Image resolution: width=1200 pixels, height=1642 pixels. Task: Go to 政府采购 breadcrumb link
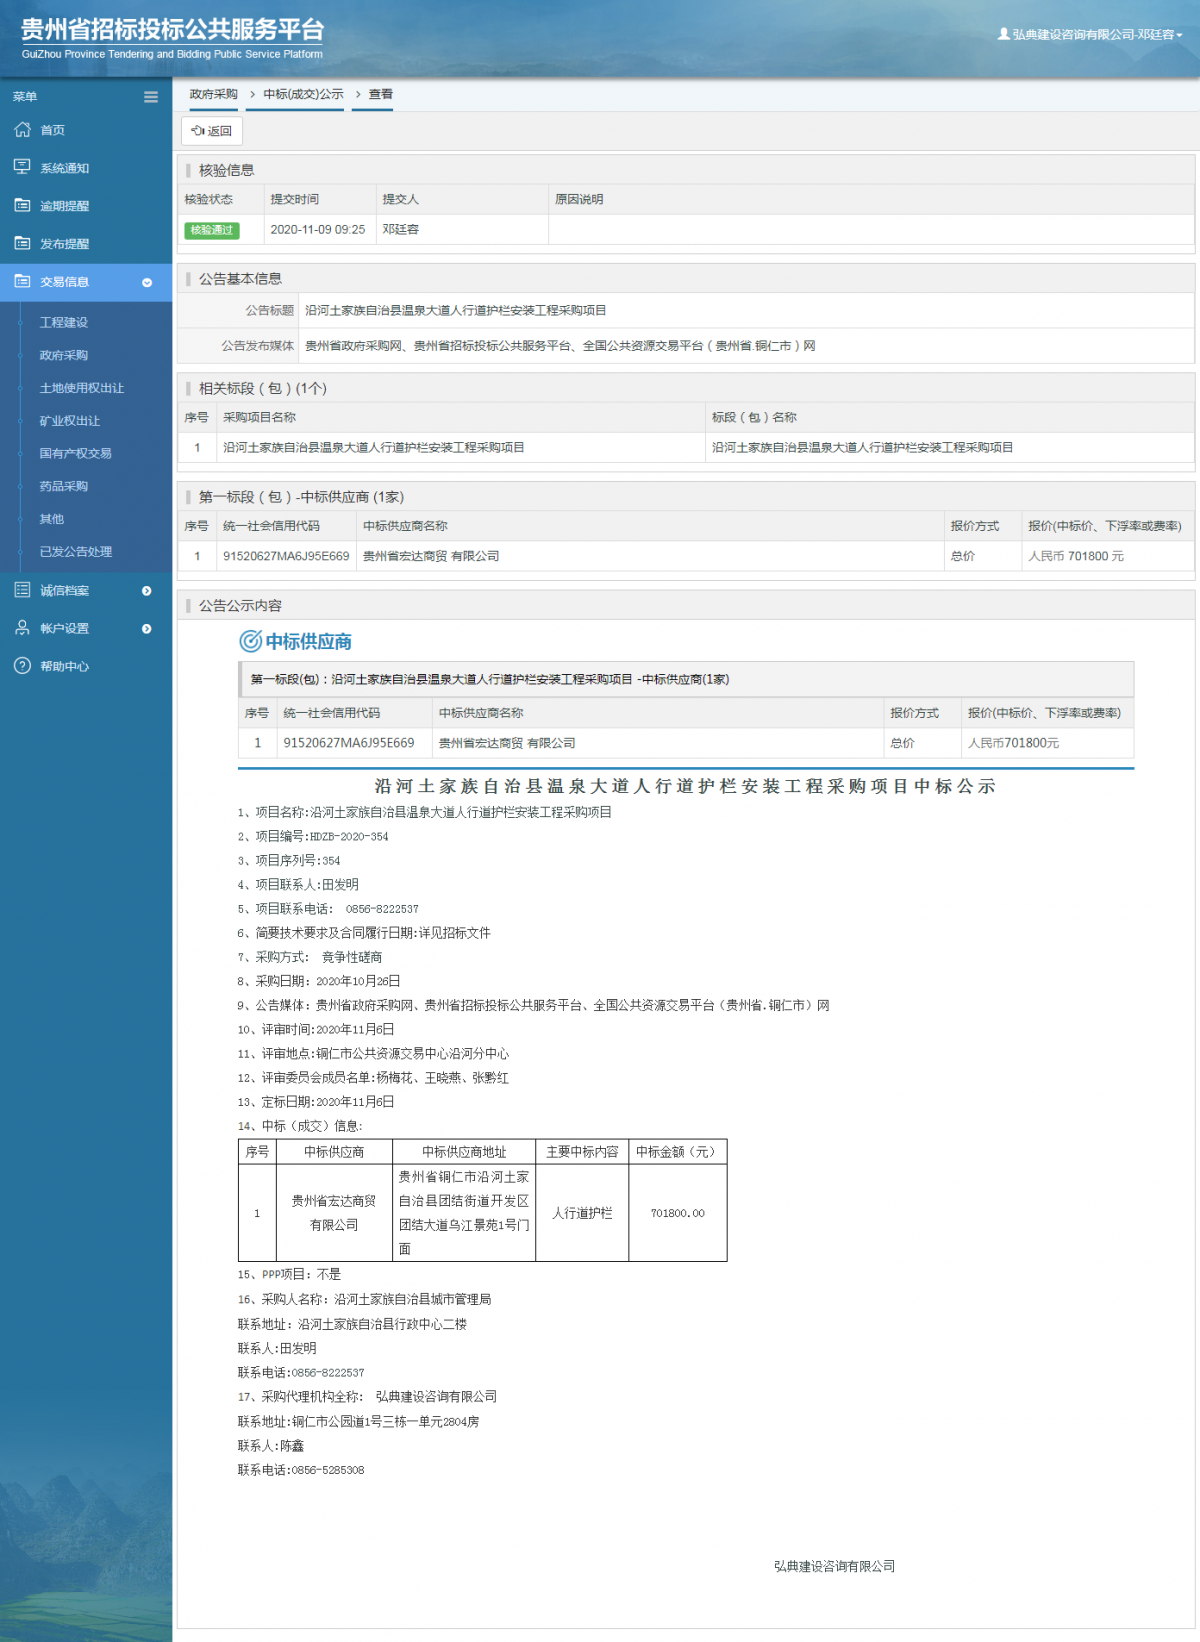213,94
